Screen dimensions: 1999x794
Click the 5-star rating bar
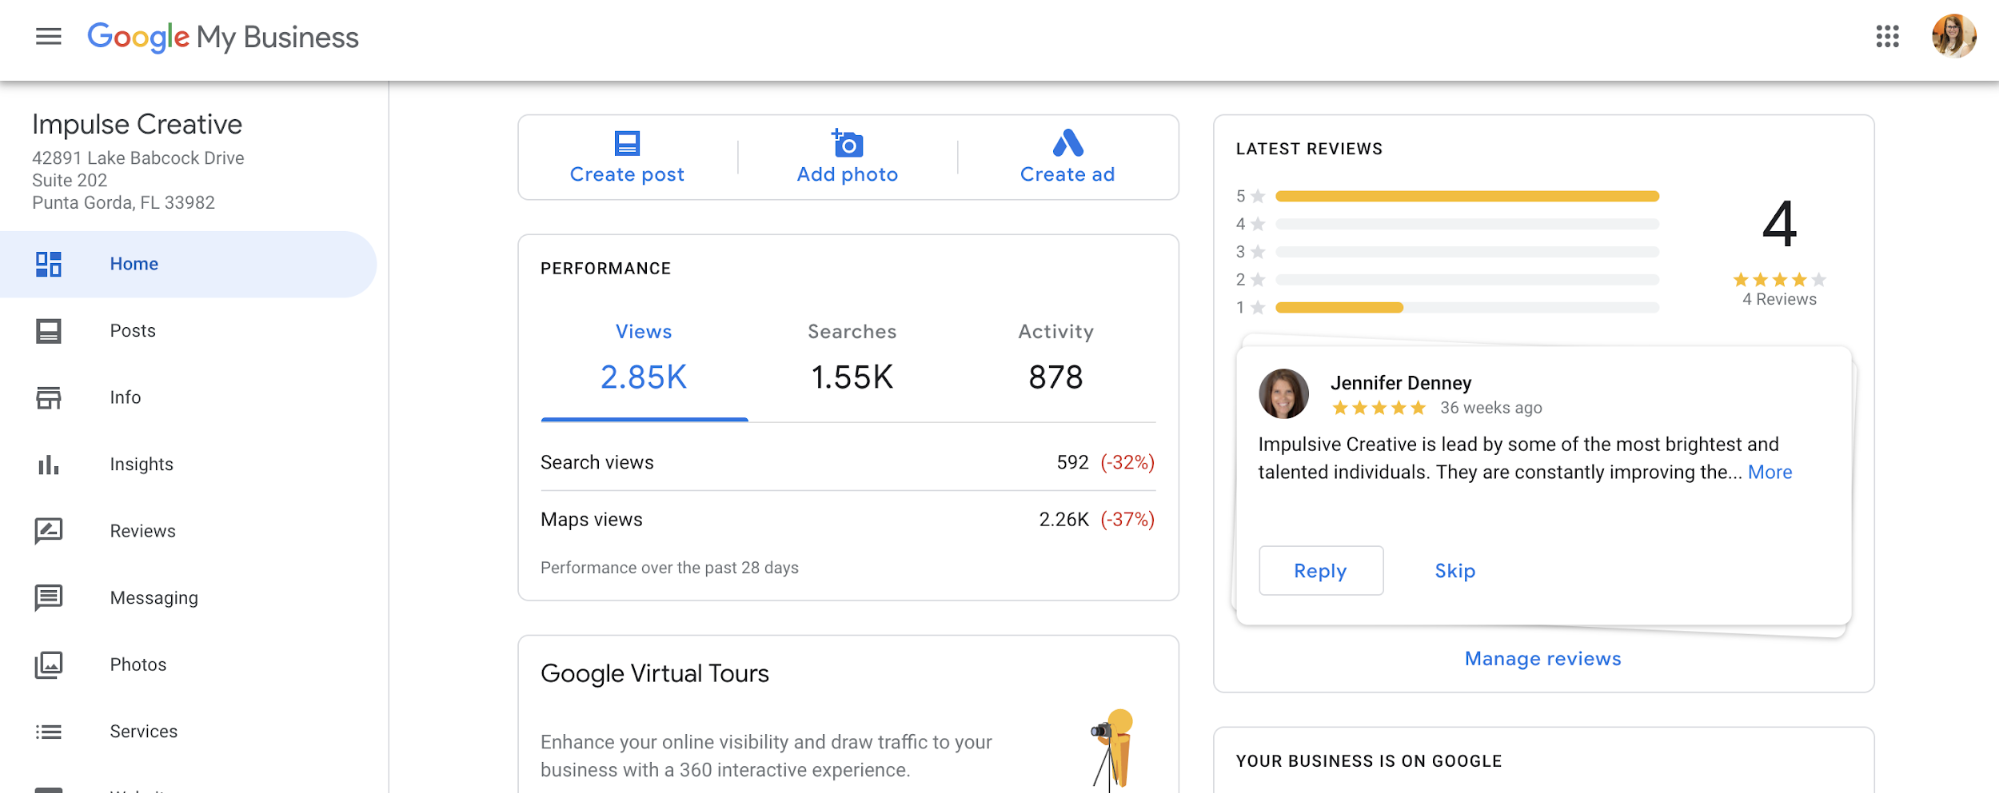(x=1467, y=196)
